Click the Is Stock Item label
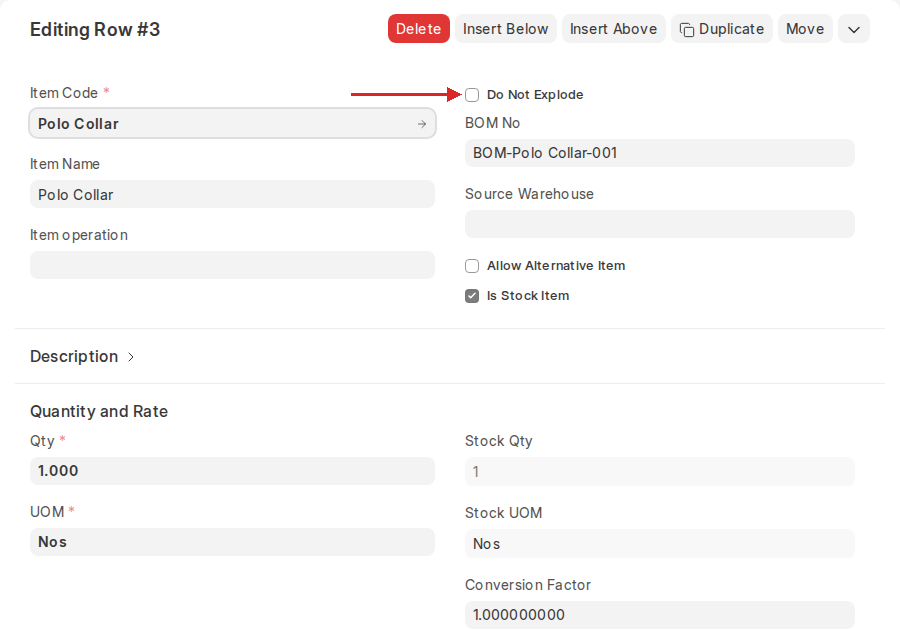900x635 pixels. click(x=528, y=296)
